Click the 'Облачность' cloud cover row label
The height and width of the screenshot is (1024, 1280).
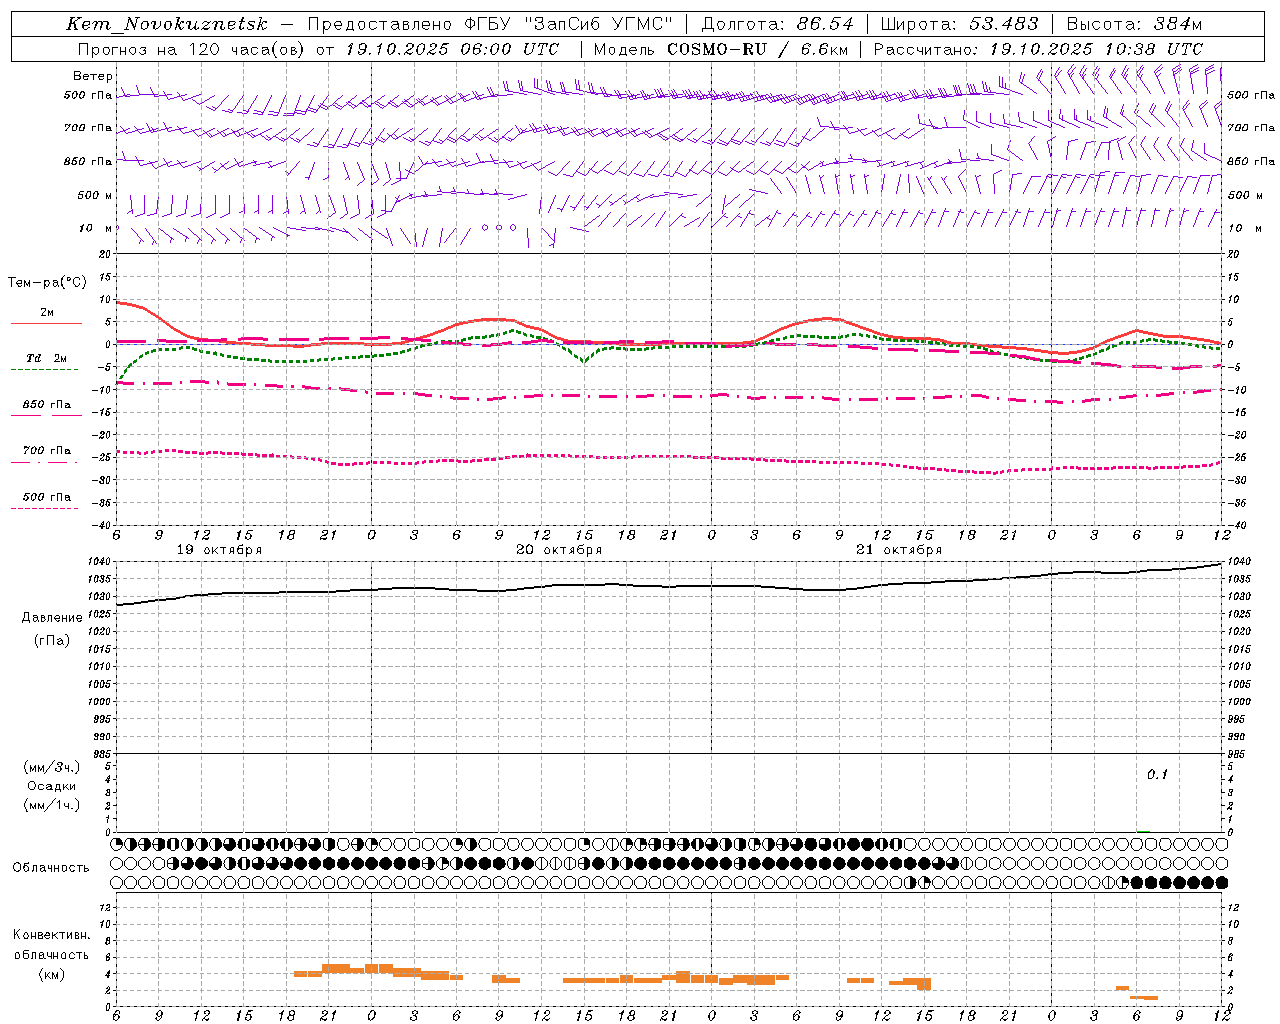pos(51,868)
